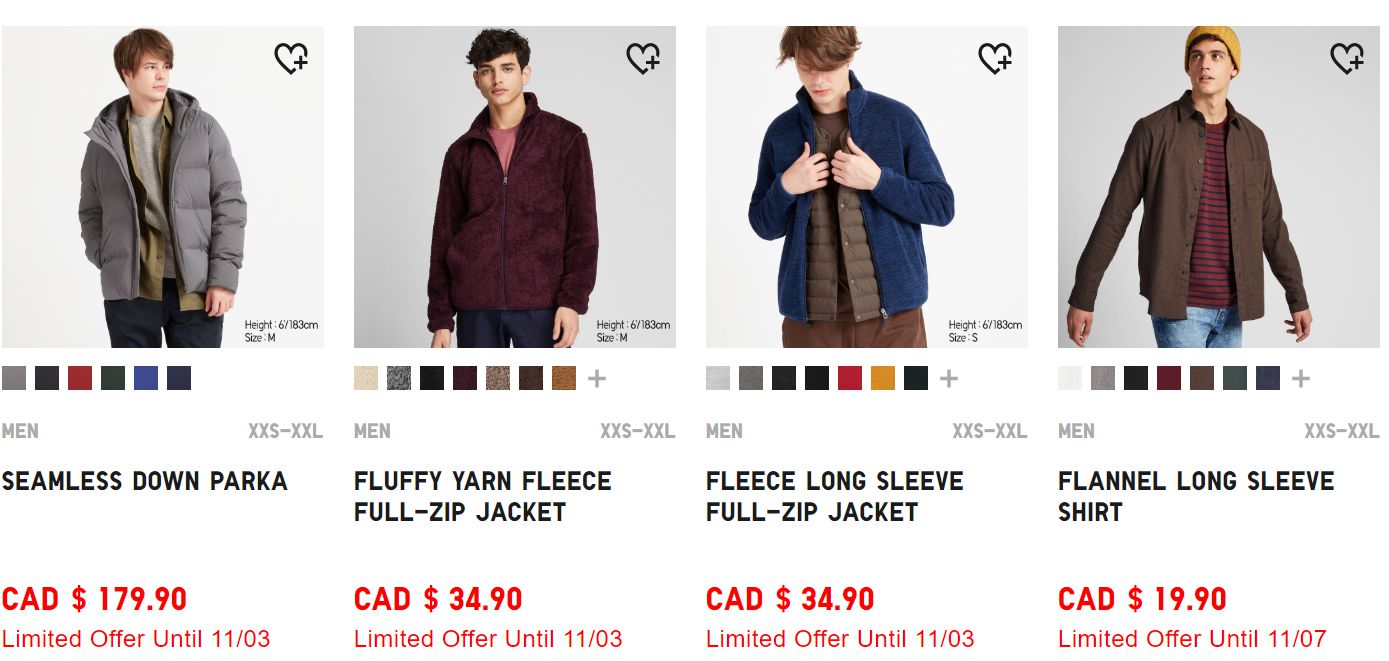The width and height of the screenshot is (1389, 661).
Task: Open the Seamless Down Parka product title
Action: (145, 481)
